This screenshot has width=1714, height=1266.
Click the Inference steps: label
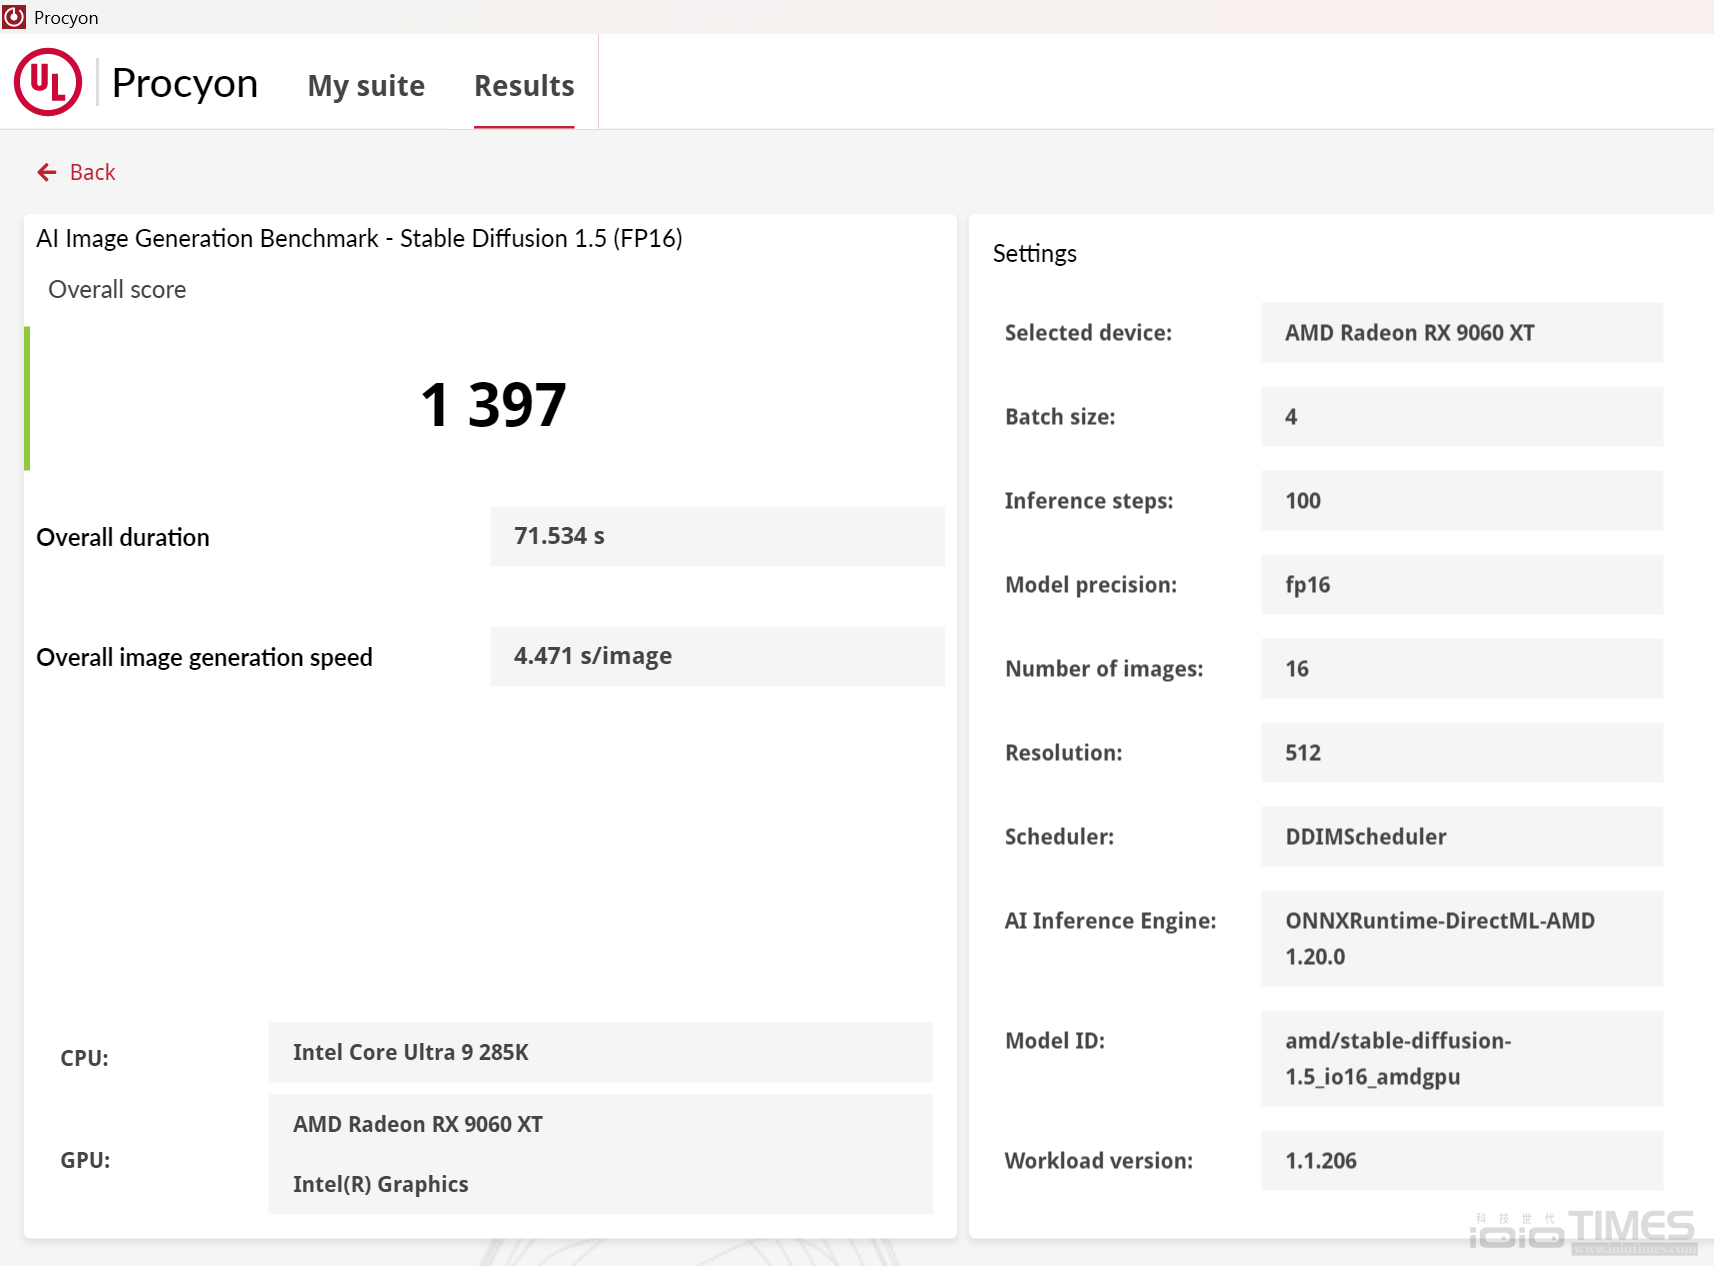pos(1089,501)
